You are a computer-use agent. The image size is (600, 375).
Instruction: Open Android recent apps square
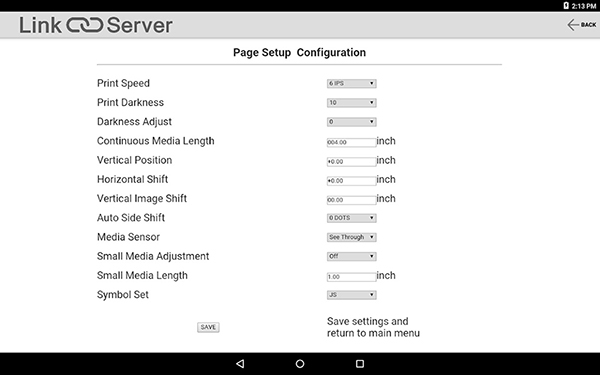pos(360,364)
